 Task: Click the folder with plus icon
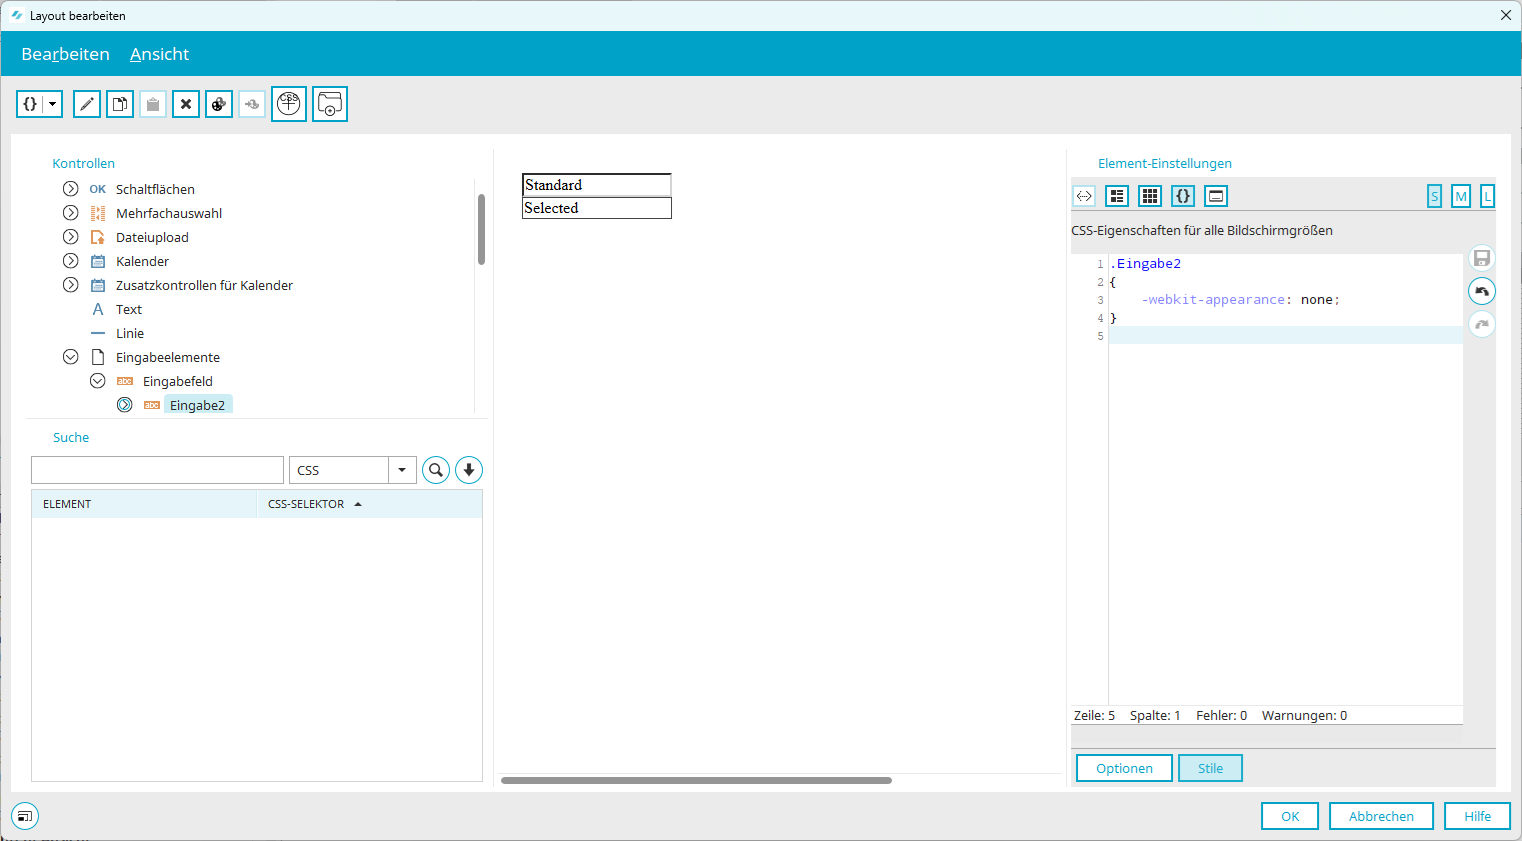click(x=330, y=104)
